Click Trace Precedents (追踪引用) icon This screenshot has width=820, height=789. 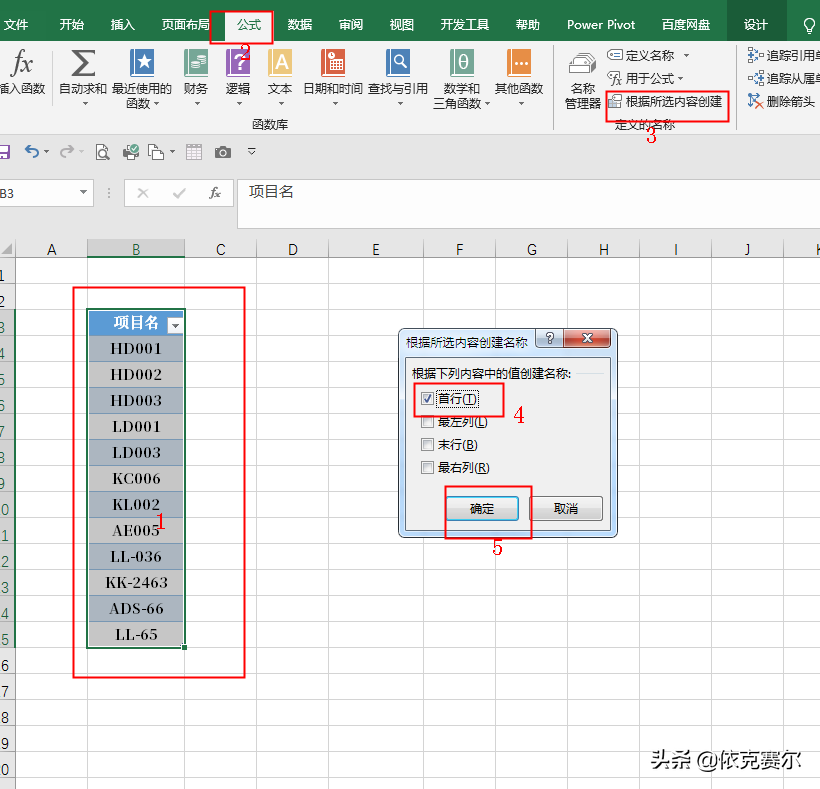[756, 55]
